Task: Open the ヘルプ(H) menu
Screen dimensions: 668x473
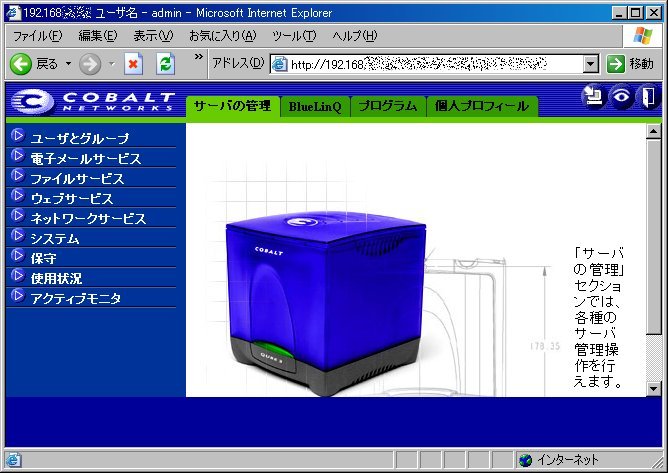Action: tap(355, 36)
